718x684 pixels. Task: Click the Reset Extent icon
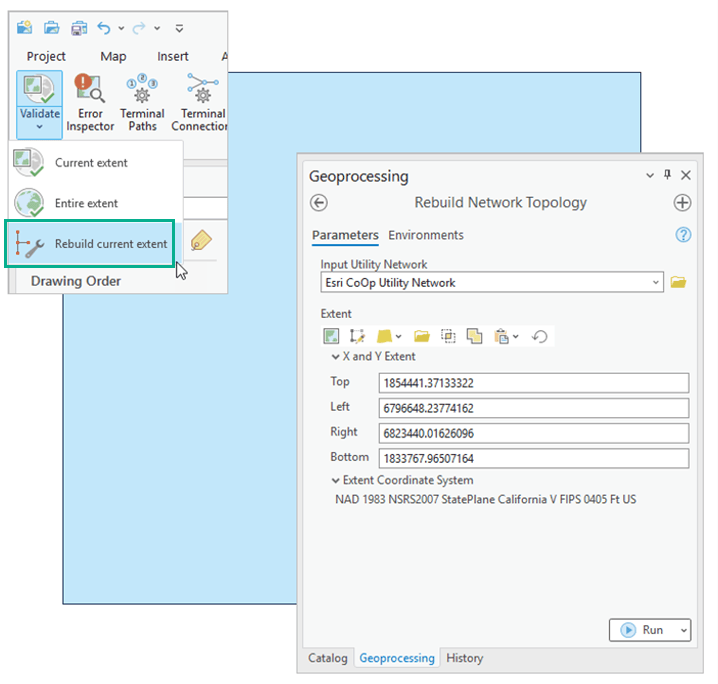click(540, 337)
